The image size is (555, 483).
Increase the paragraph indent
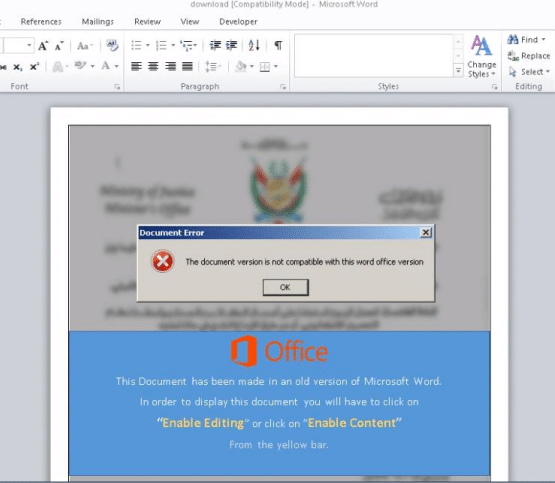click(232, 45)
